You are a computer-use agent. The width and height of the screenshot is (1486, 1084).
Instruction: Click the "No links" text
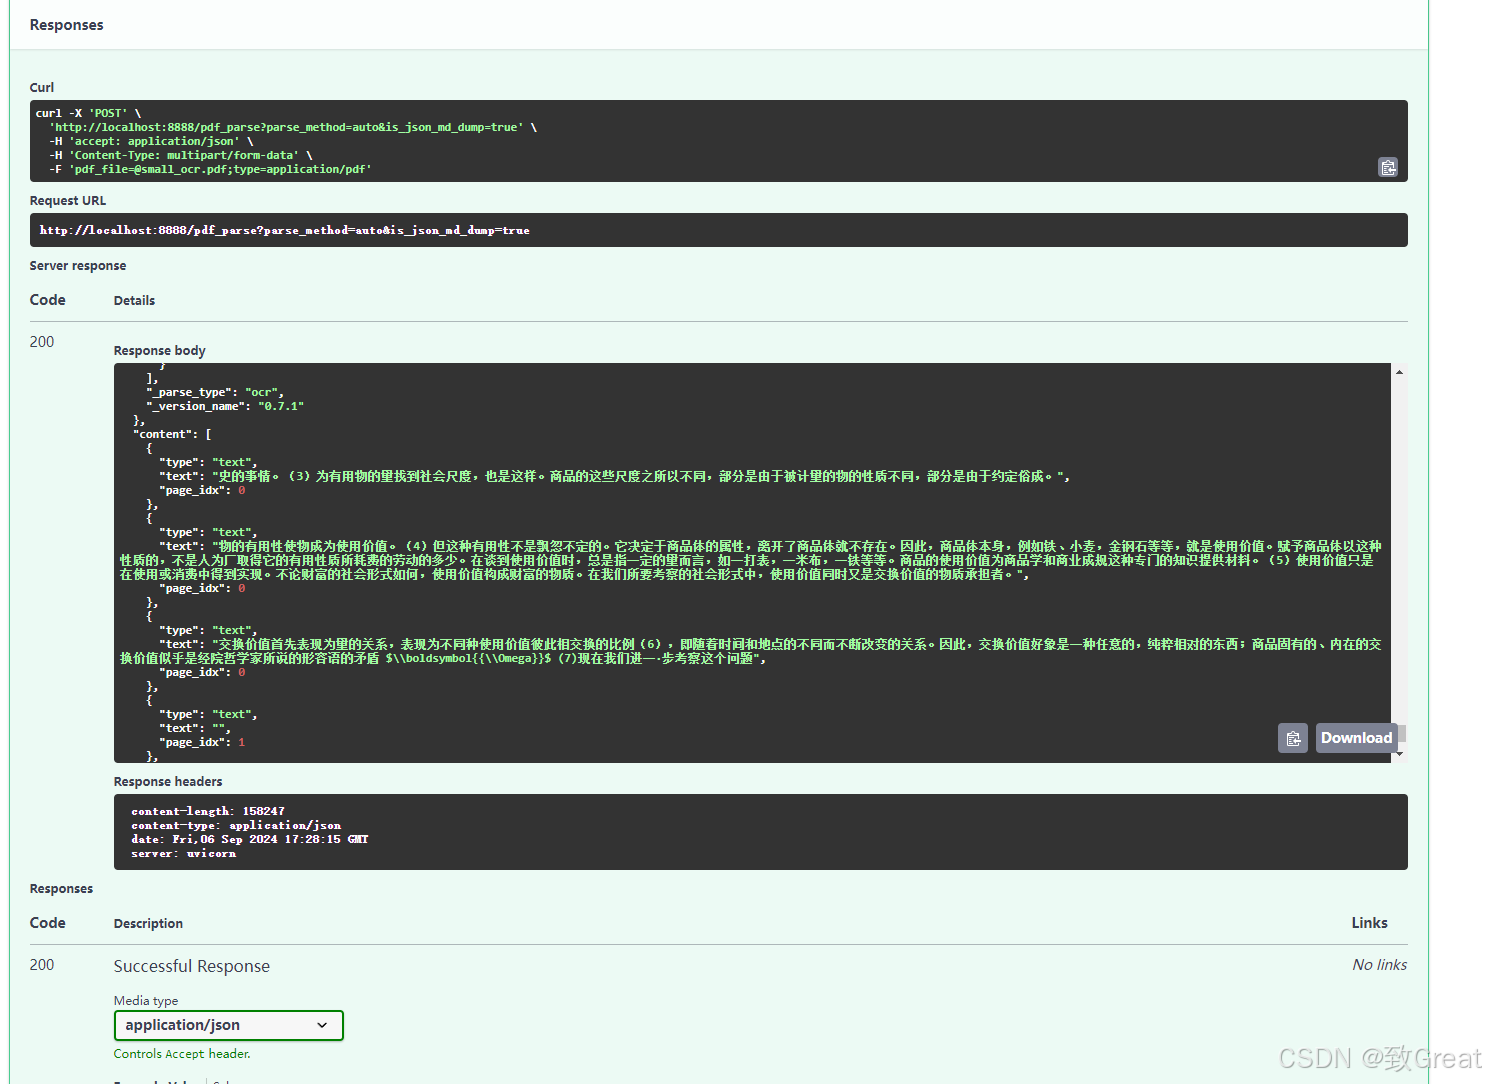(1379, 965)
